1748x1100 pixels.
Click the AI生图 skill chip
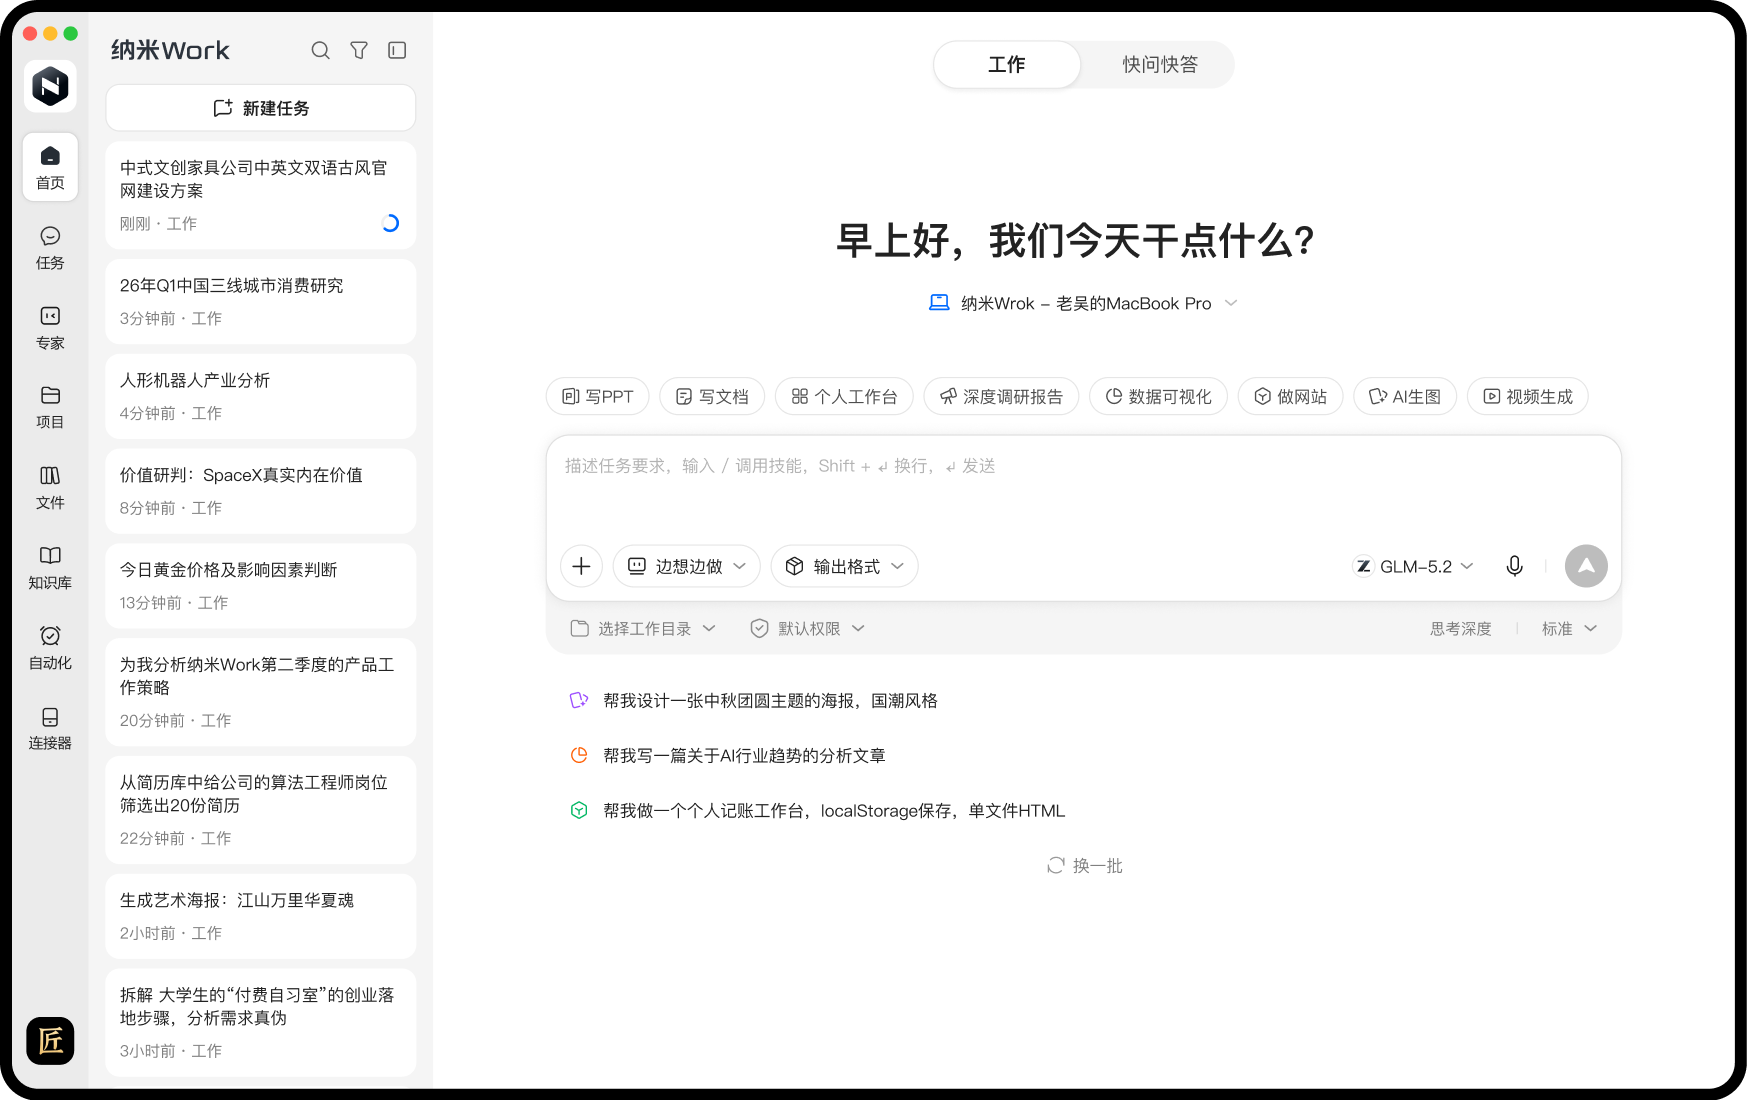coord(1405,397)
